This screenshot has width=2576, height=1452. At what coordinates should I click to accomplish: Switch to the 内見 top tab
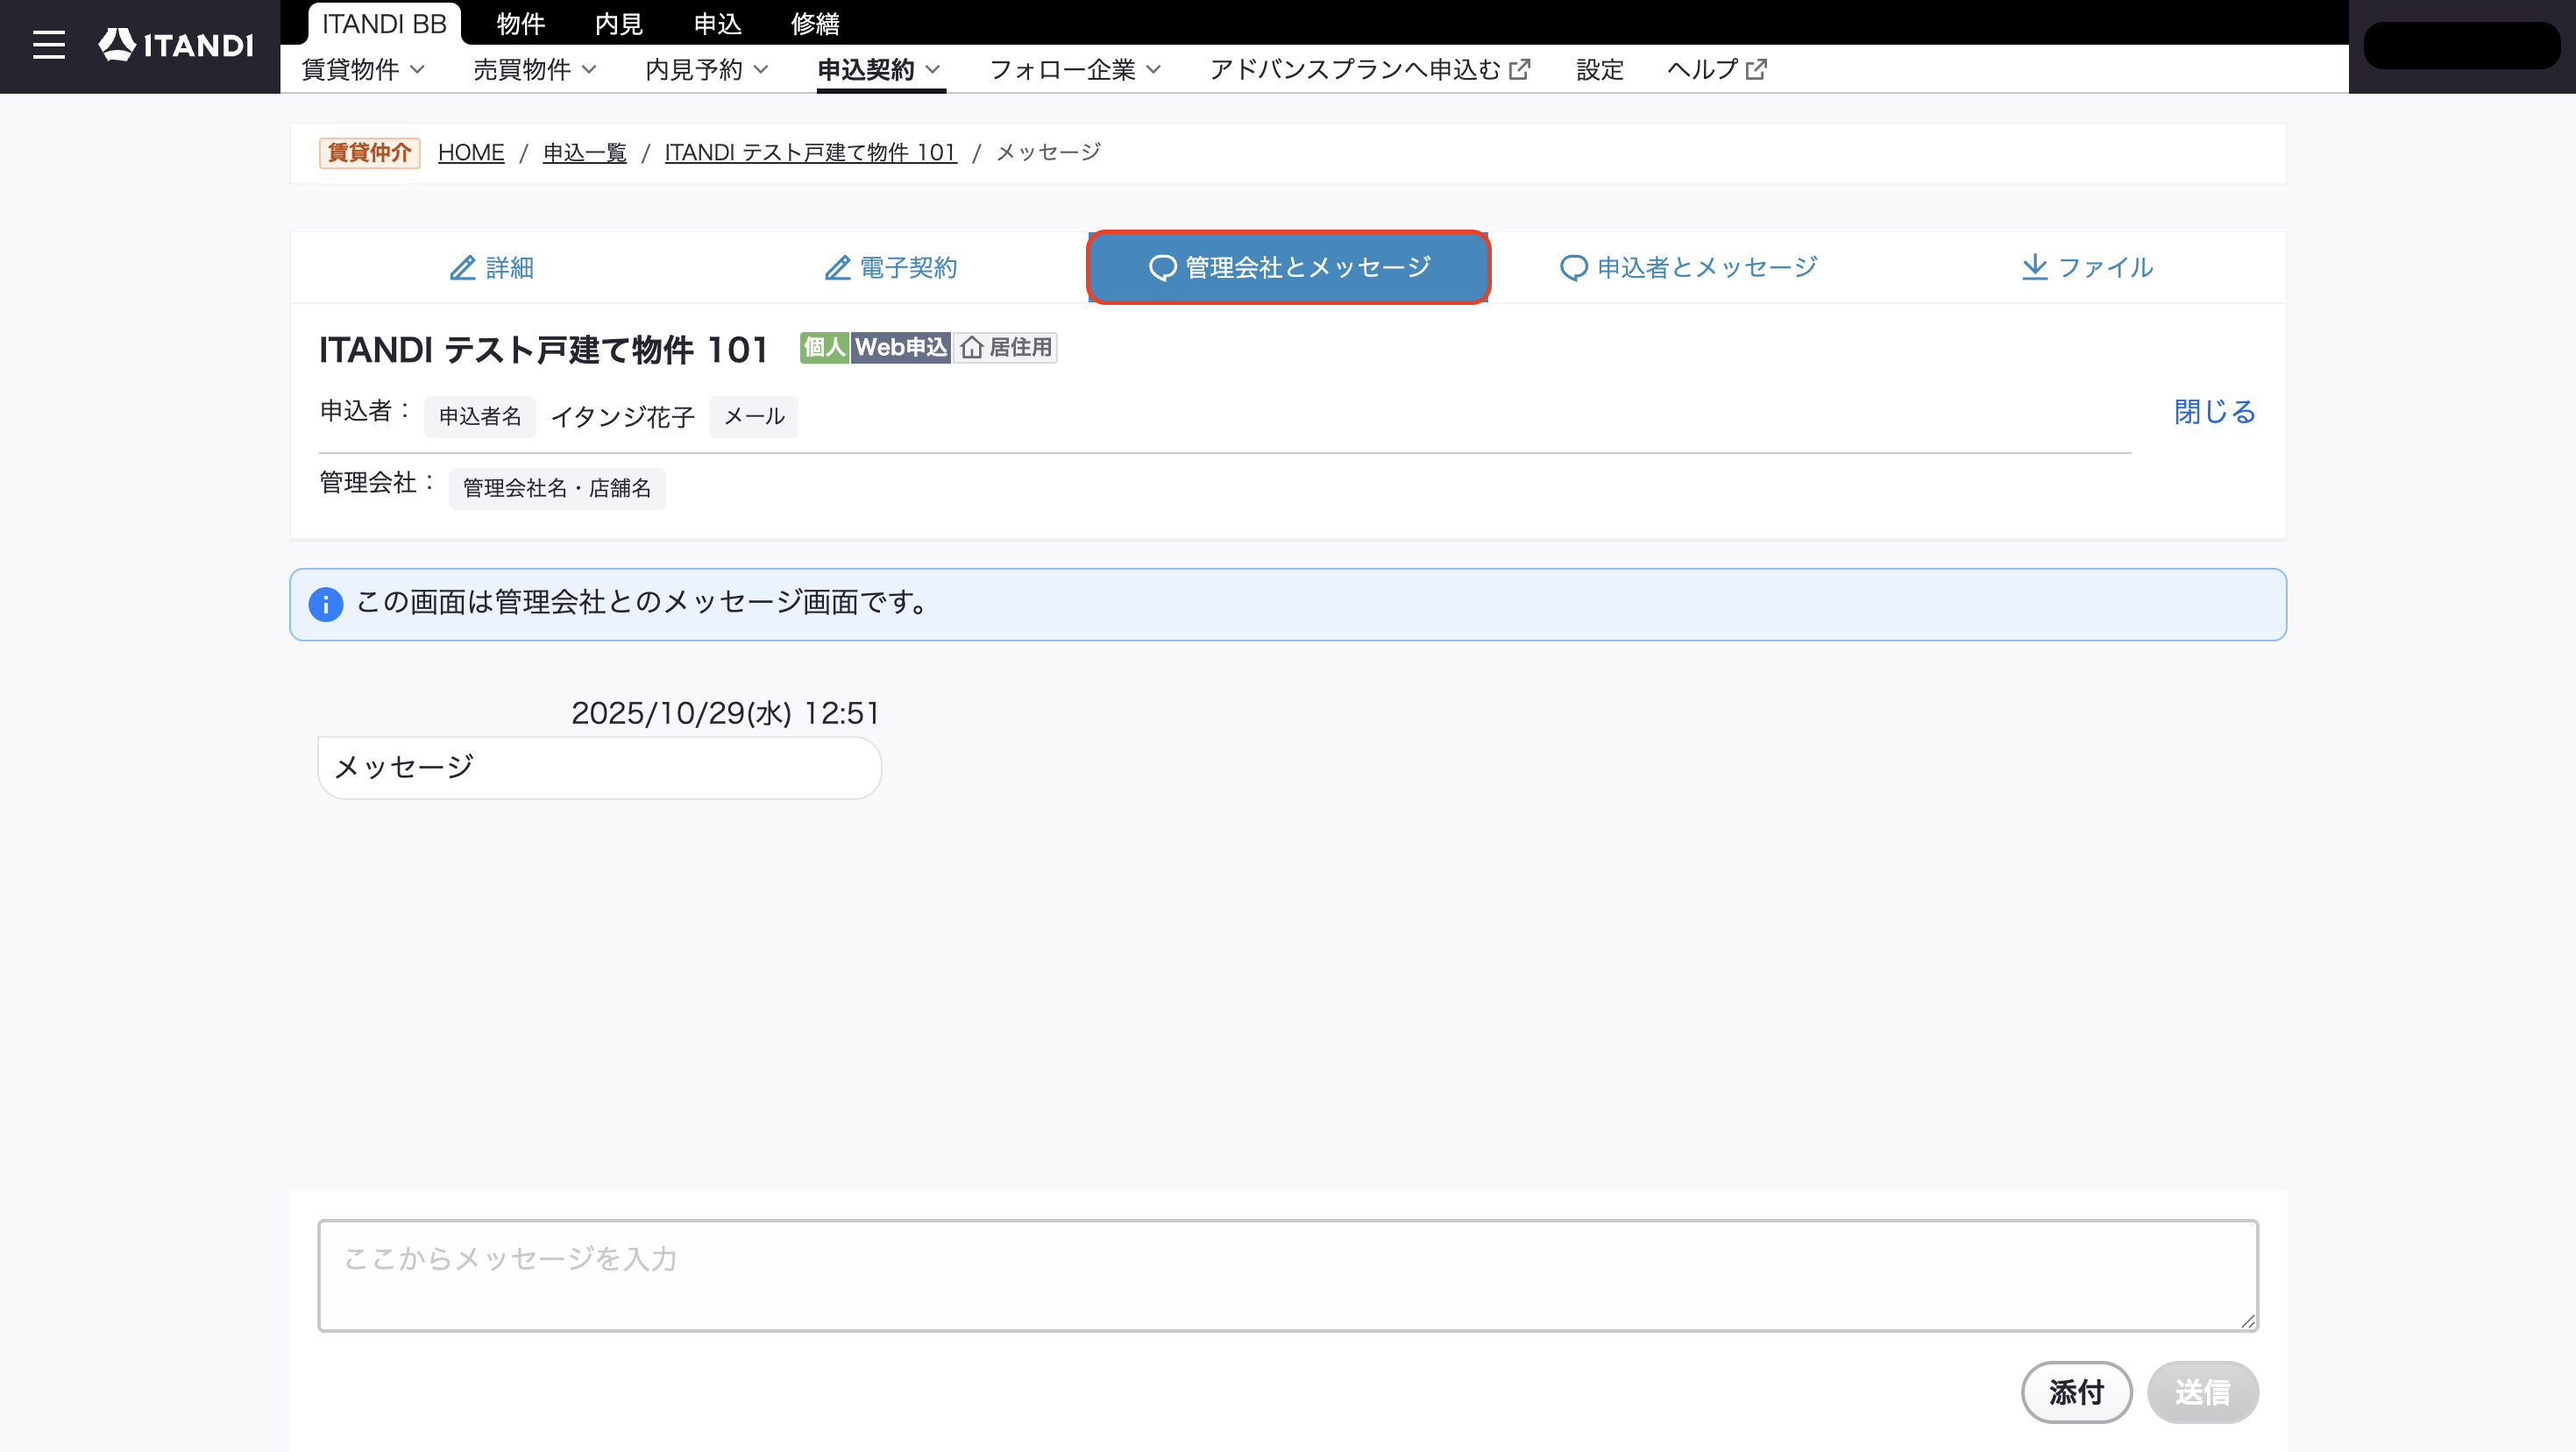tap(619, 23)
